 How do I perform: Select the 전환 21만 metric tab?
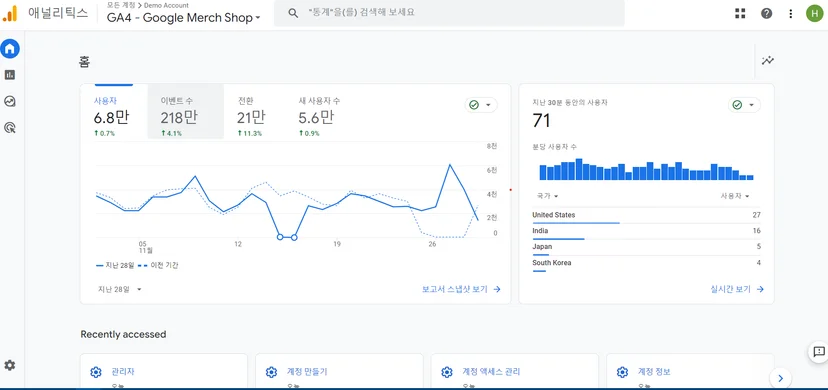coord(255,112)
